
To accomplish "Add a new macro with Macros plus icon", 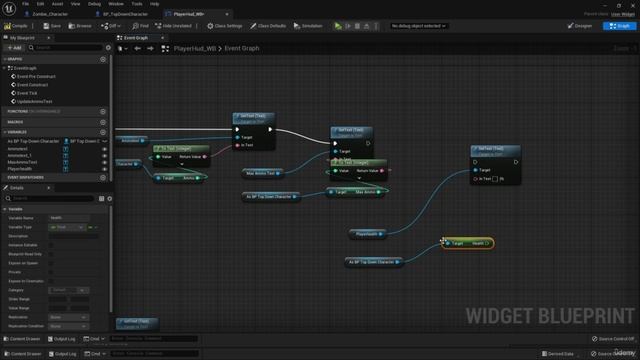I will coord(103,122).
